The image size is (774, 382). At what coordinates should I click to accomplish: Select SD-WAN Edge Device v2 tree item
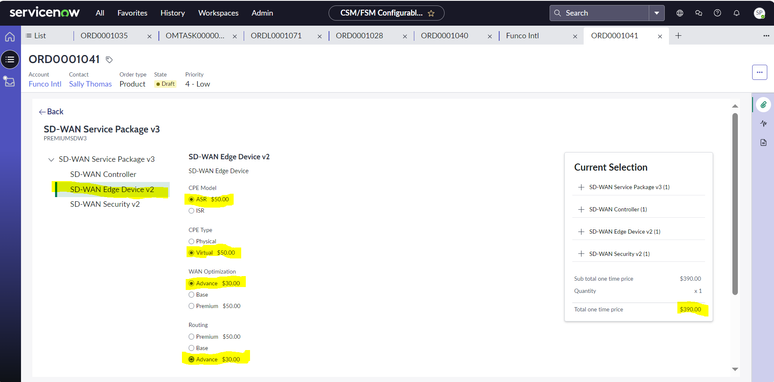click(112, 190)
